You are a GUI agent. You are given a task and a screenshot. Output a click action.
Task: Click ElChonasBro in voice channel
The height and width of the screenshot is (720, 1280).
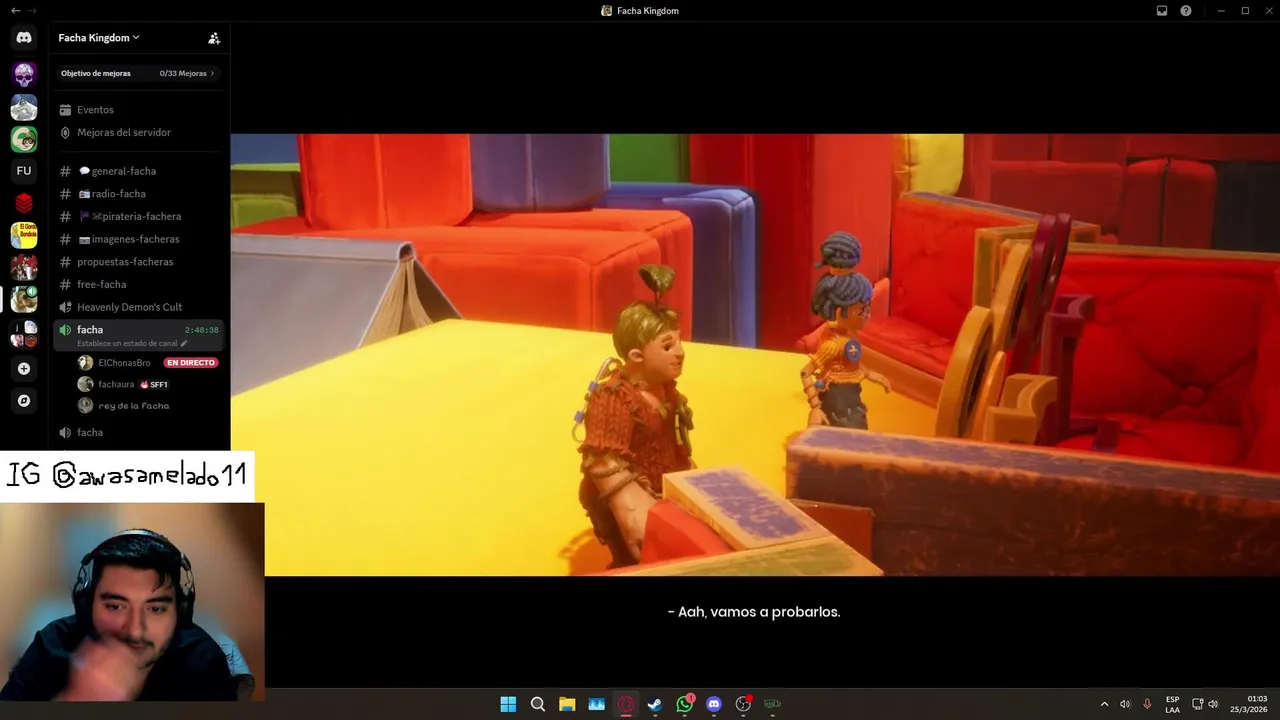[124, 363]
